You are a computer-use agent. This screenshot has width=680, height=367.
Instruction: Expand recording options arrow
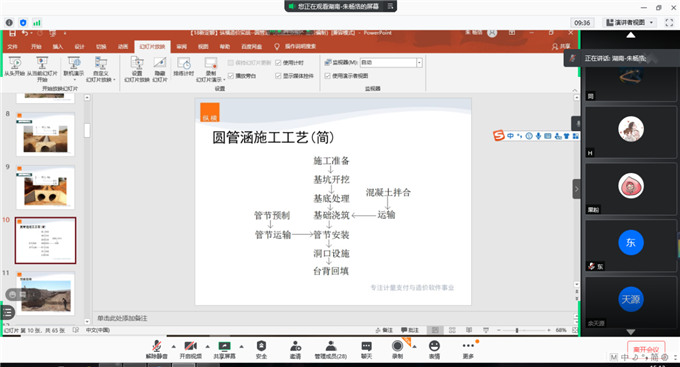pos(414,346)
